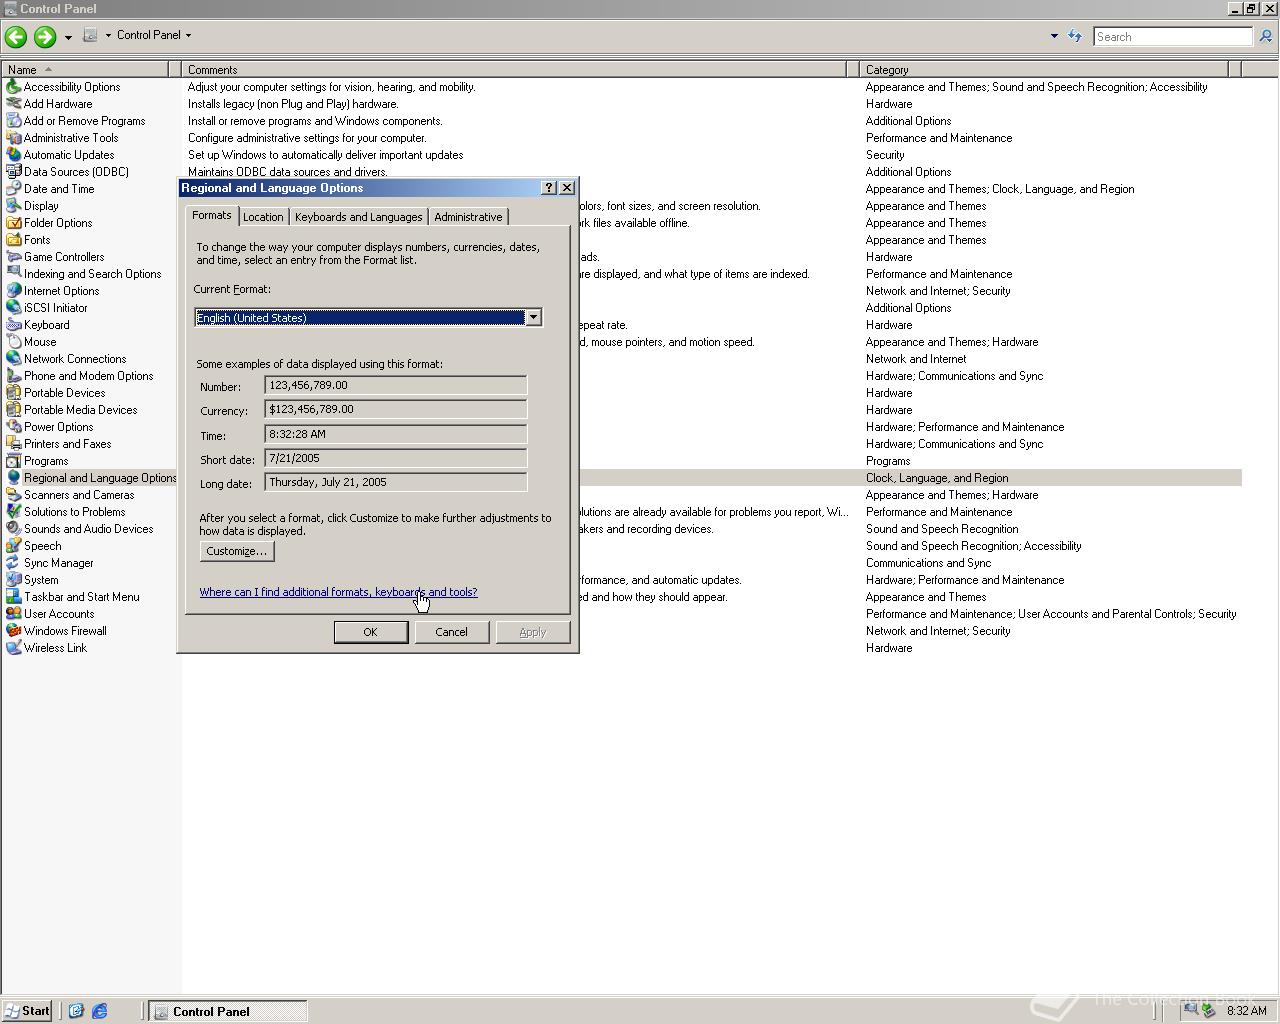Expand the Control Panel breadcrumb arrow
The image size is (1280, 1024).
188,35
